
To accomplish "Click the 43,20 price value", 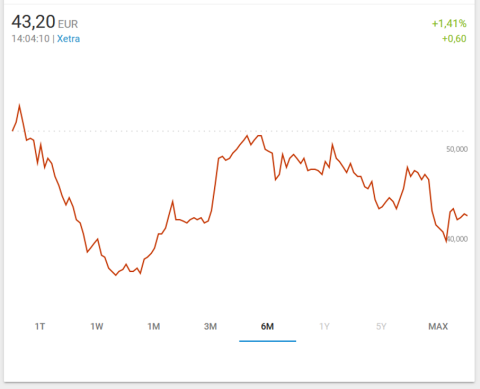I will [33, 22].
